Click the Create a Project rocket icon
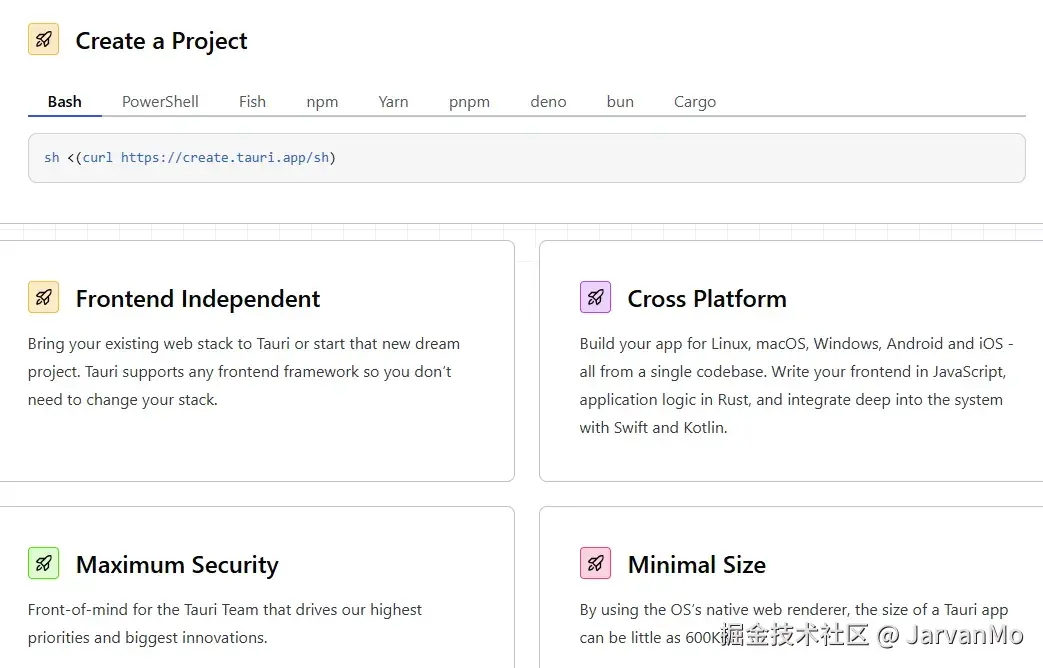 click(43, 40)
